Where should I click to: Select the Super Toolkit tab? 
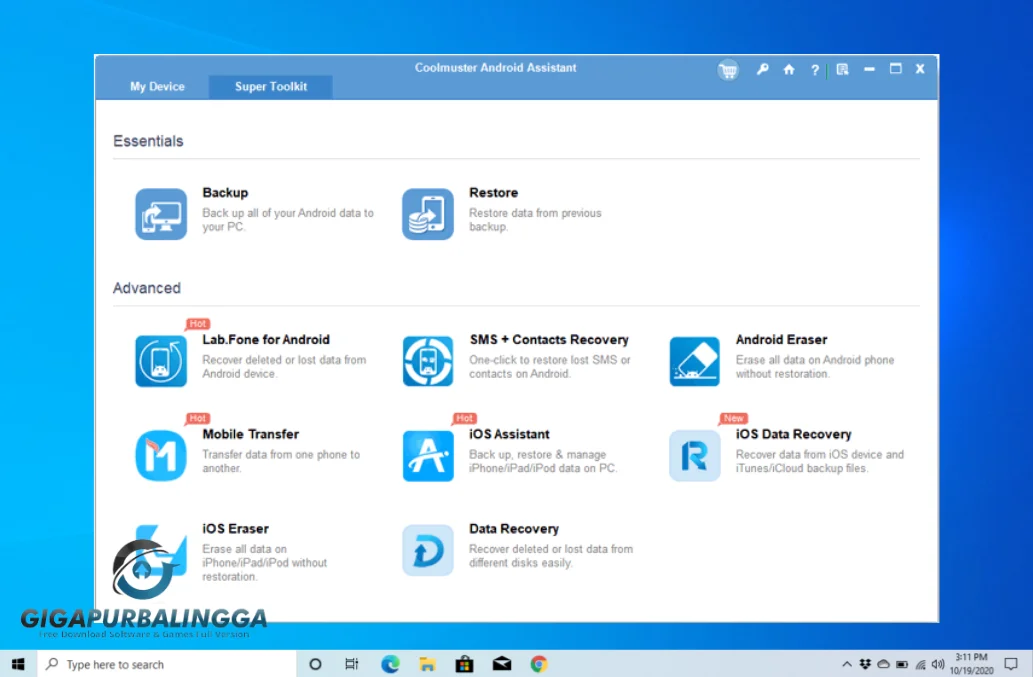(x=271, y=86)
